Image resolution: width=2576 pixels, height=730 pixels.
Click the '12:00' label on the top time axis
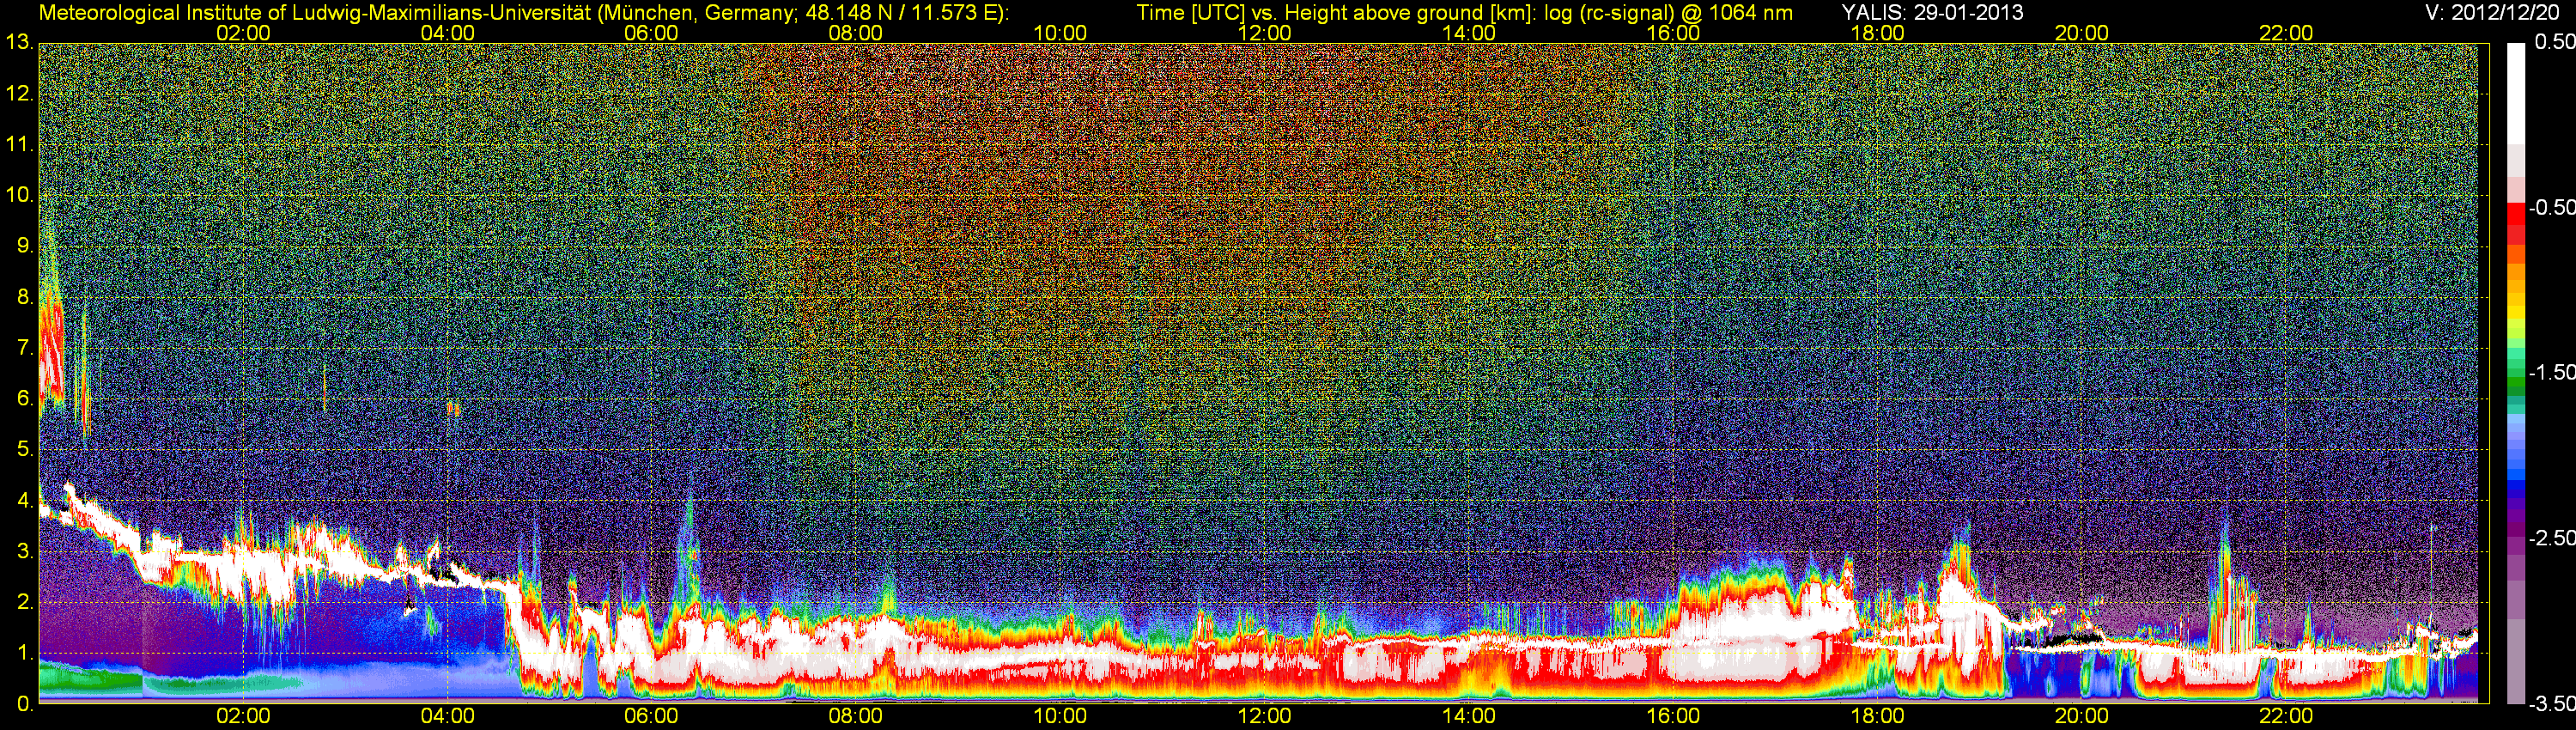pos(1264,33)
